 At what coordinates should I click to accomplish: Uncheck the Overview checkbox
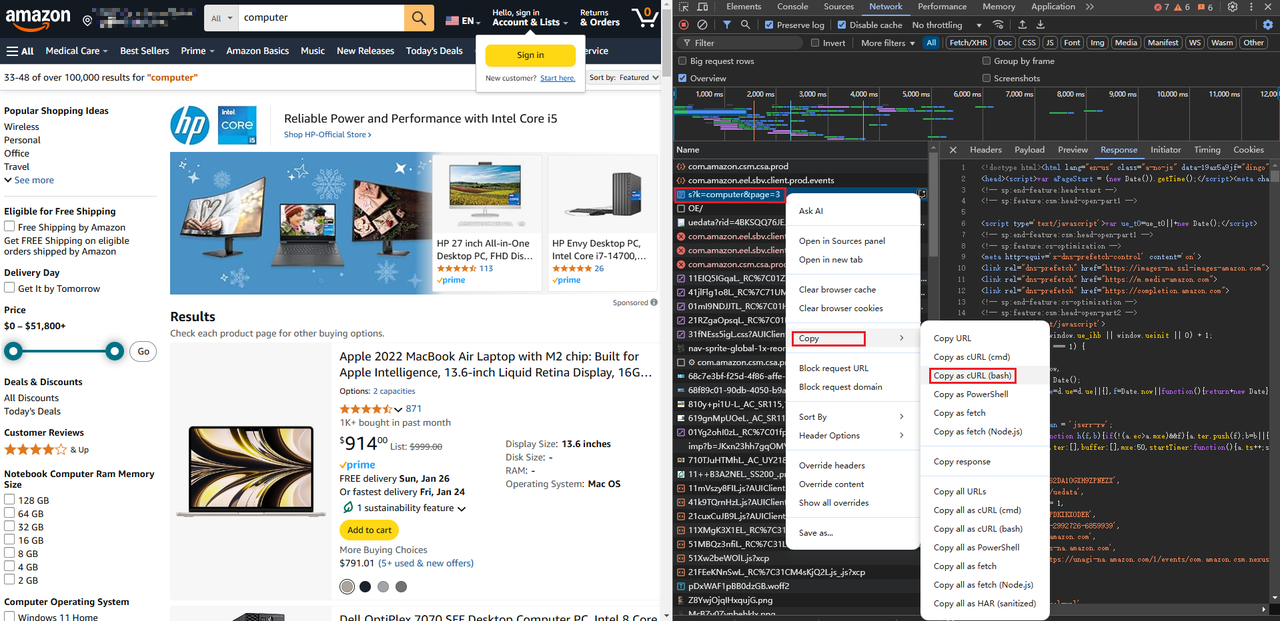pos(683,78)
